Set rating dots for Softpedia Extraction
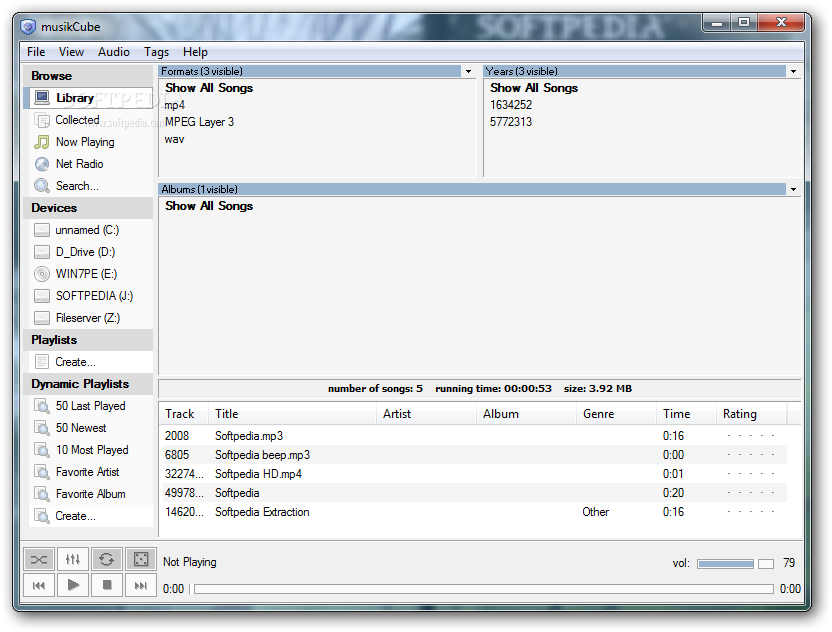The image size is (832, 632). pyautogui.click(x=751, y=512)
